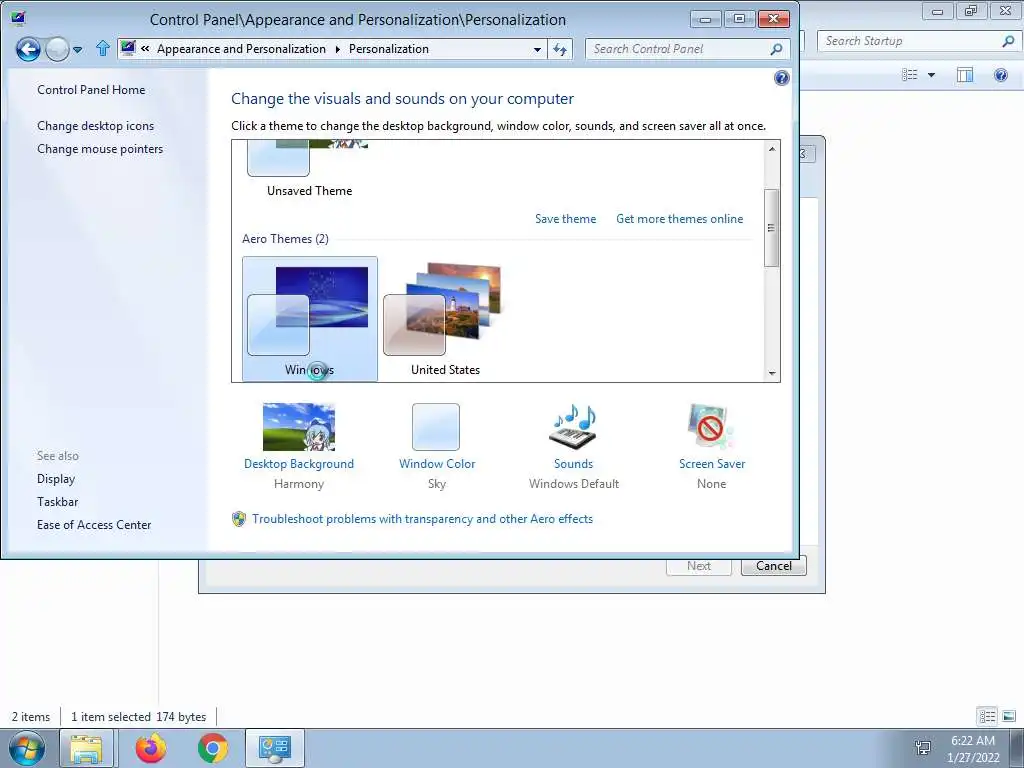This screenshot has width=1024, height=768.
Task: Open Desktop Background picture icon
Action: tap(298, 427)
